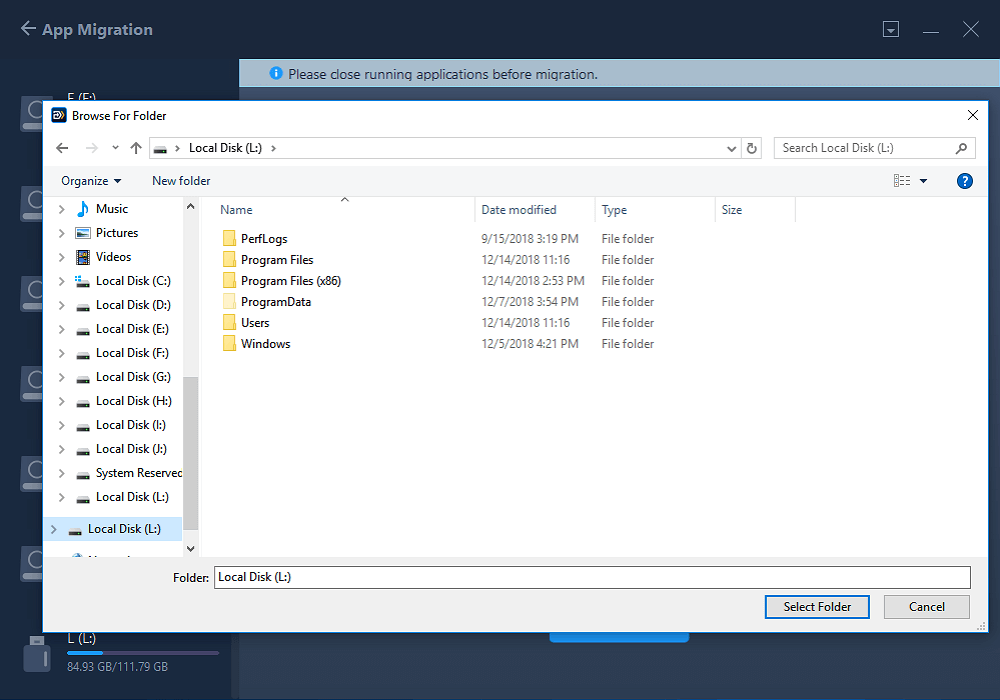Minimize the App Migration window
The height and width of the screenshot is (700, 1000).
(930, 30)
